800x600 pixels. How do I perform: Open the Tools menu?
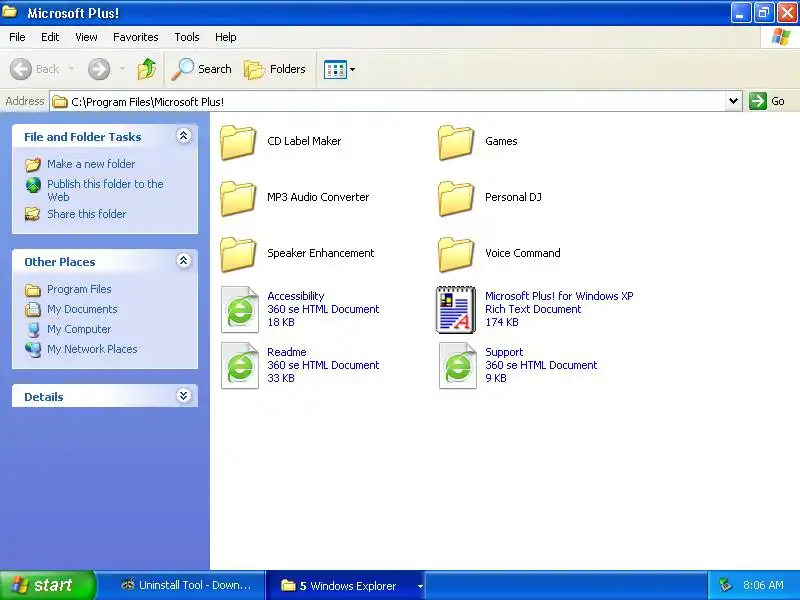pyautogui.click(x=187, y=37)
